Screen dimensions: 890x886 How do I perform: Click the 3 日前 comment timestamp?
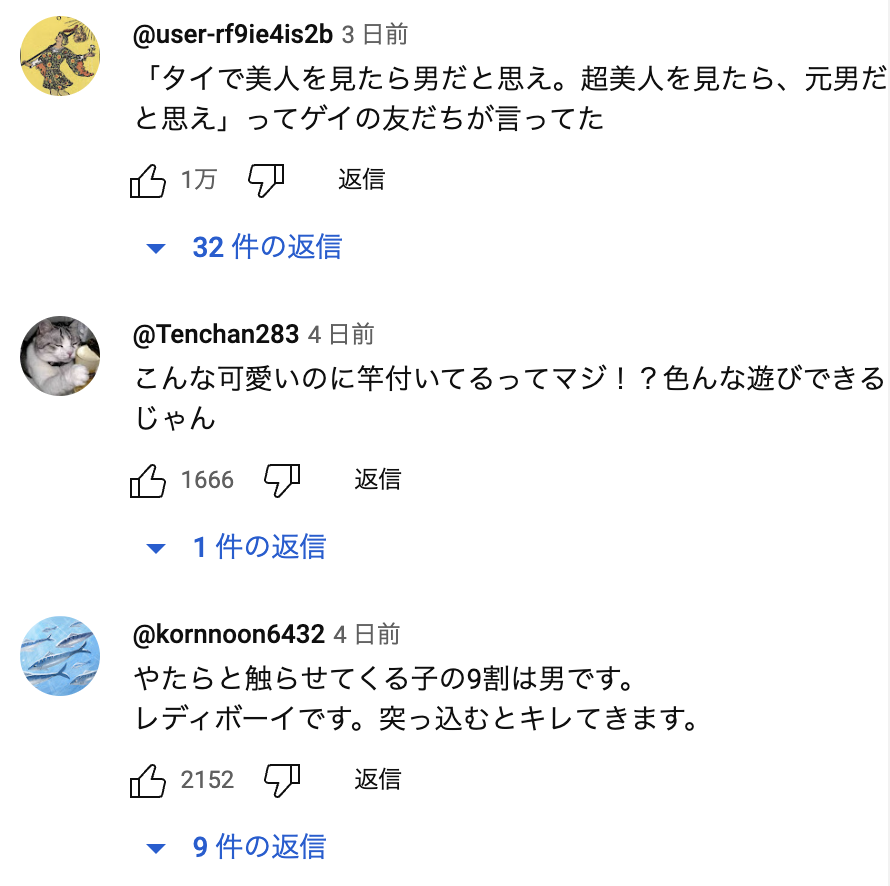(375, 35)
